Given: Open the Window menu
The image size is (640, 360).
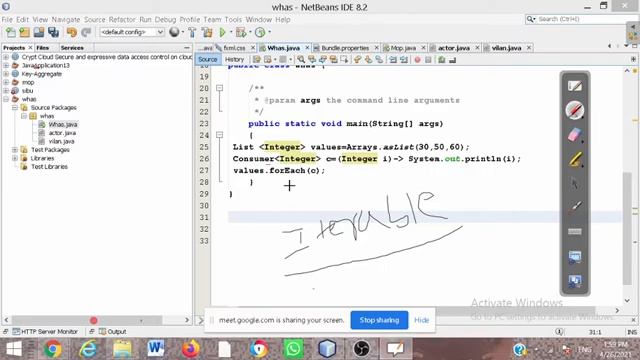Looking at the screenshot, I should click(258, 20).
